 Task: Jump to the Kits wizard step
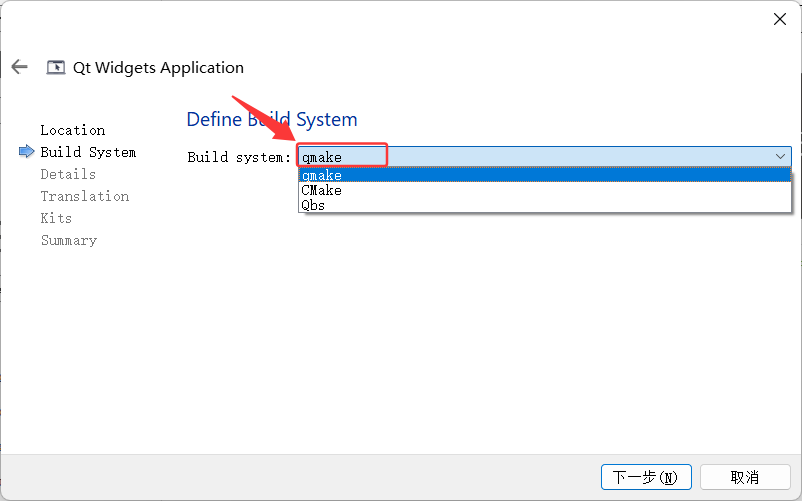(x=56, y=218)
